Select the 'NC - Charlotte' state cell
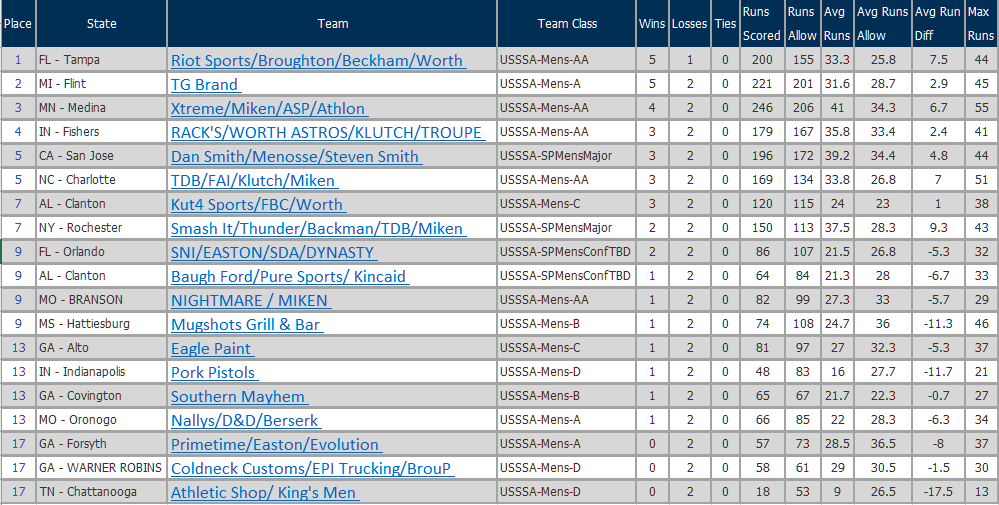This screenshot has height=505, width=999. click(x=101, y=180)
